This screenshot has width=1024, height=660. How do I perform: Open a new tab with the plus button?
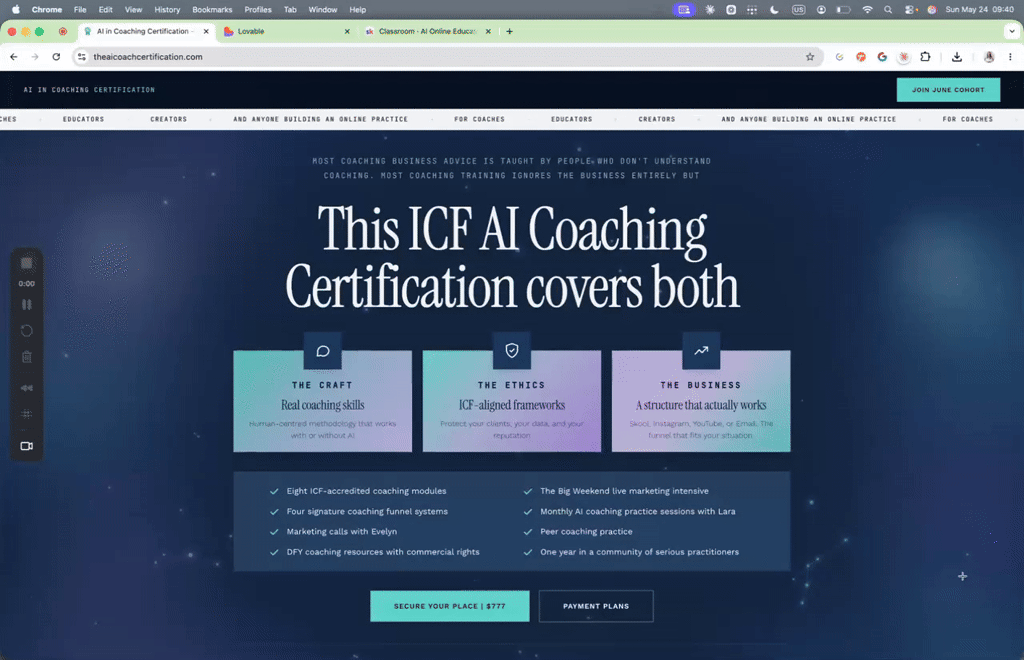coord(509,31)
